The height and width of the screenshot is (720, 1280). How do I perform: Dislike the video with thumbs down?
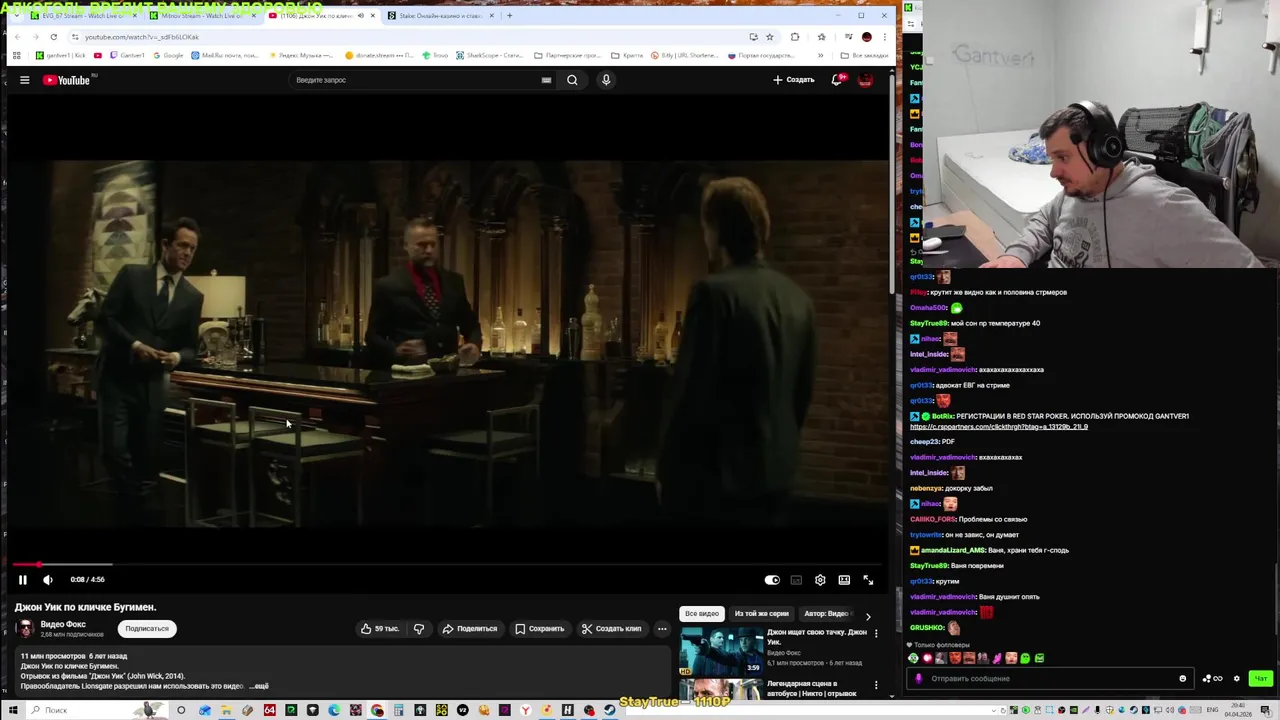pyautogui.click(x=419, y=629)
